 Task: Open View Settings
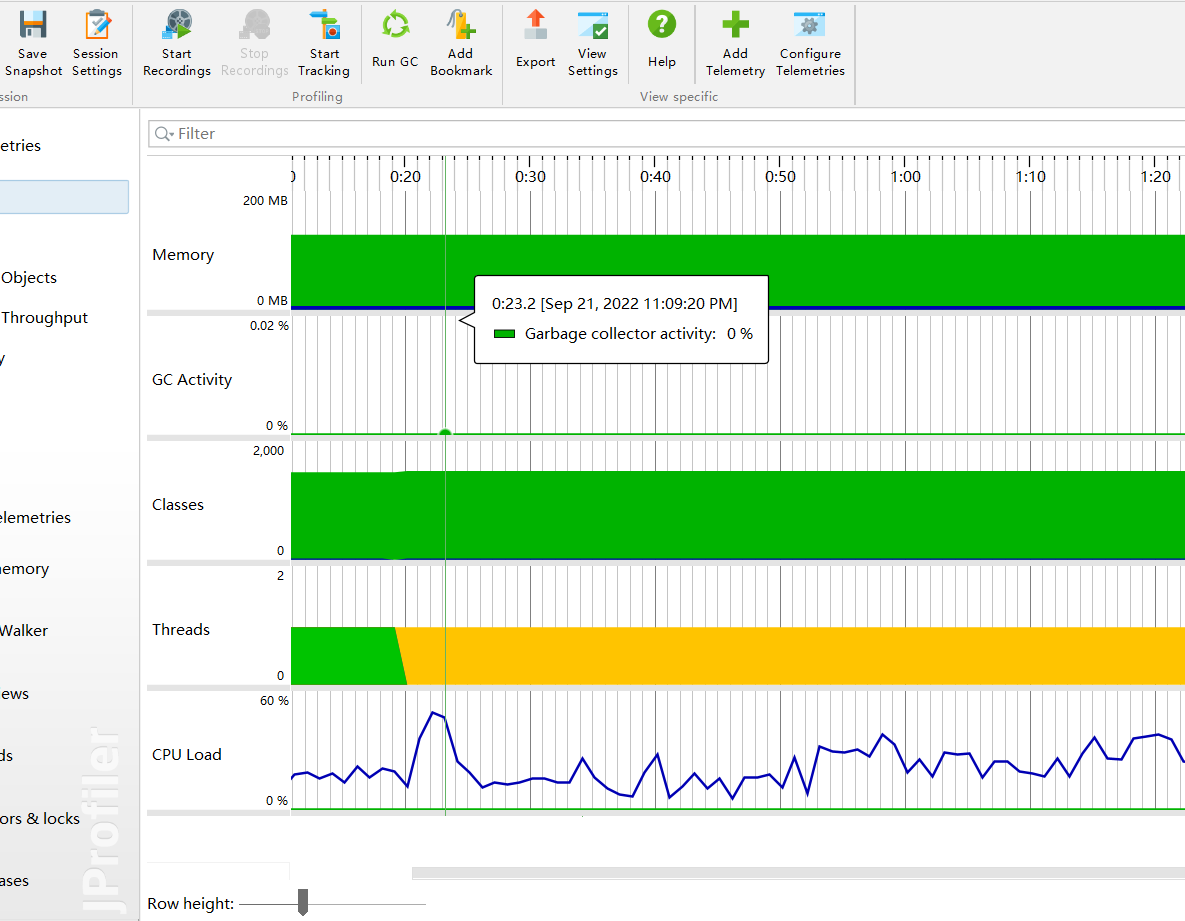592,26
